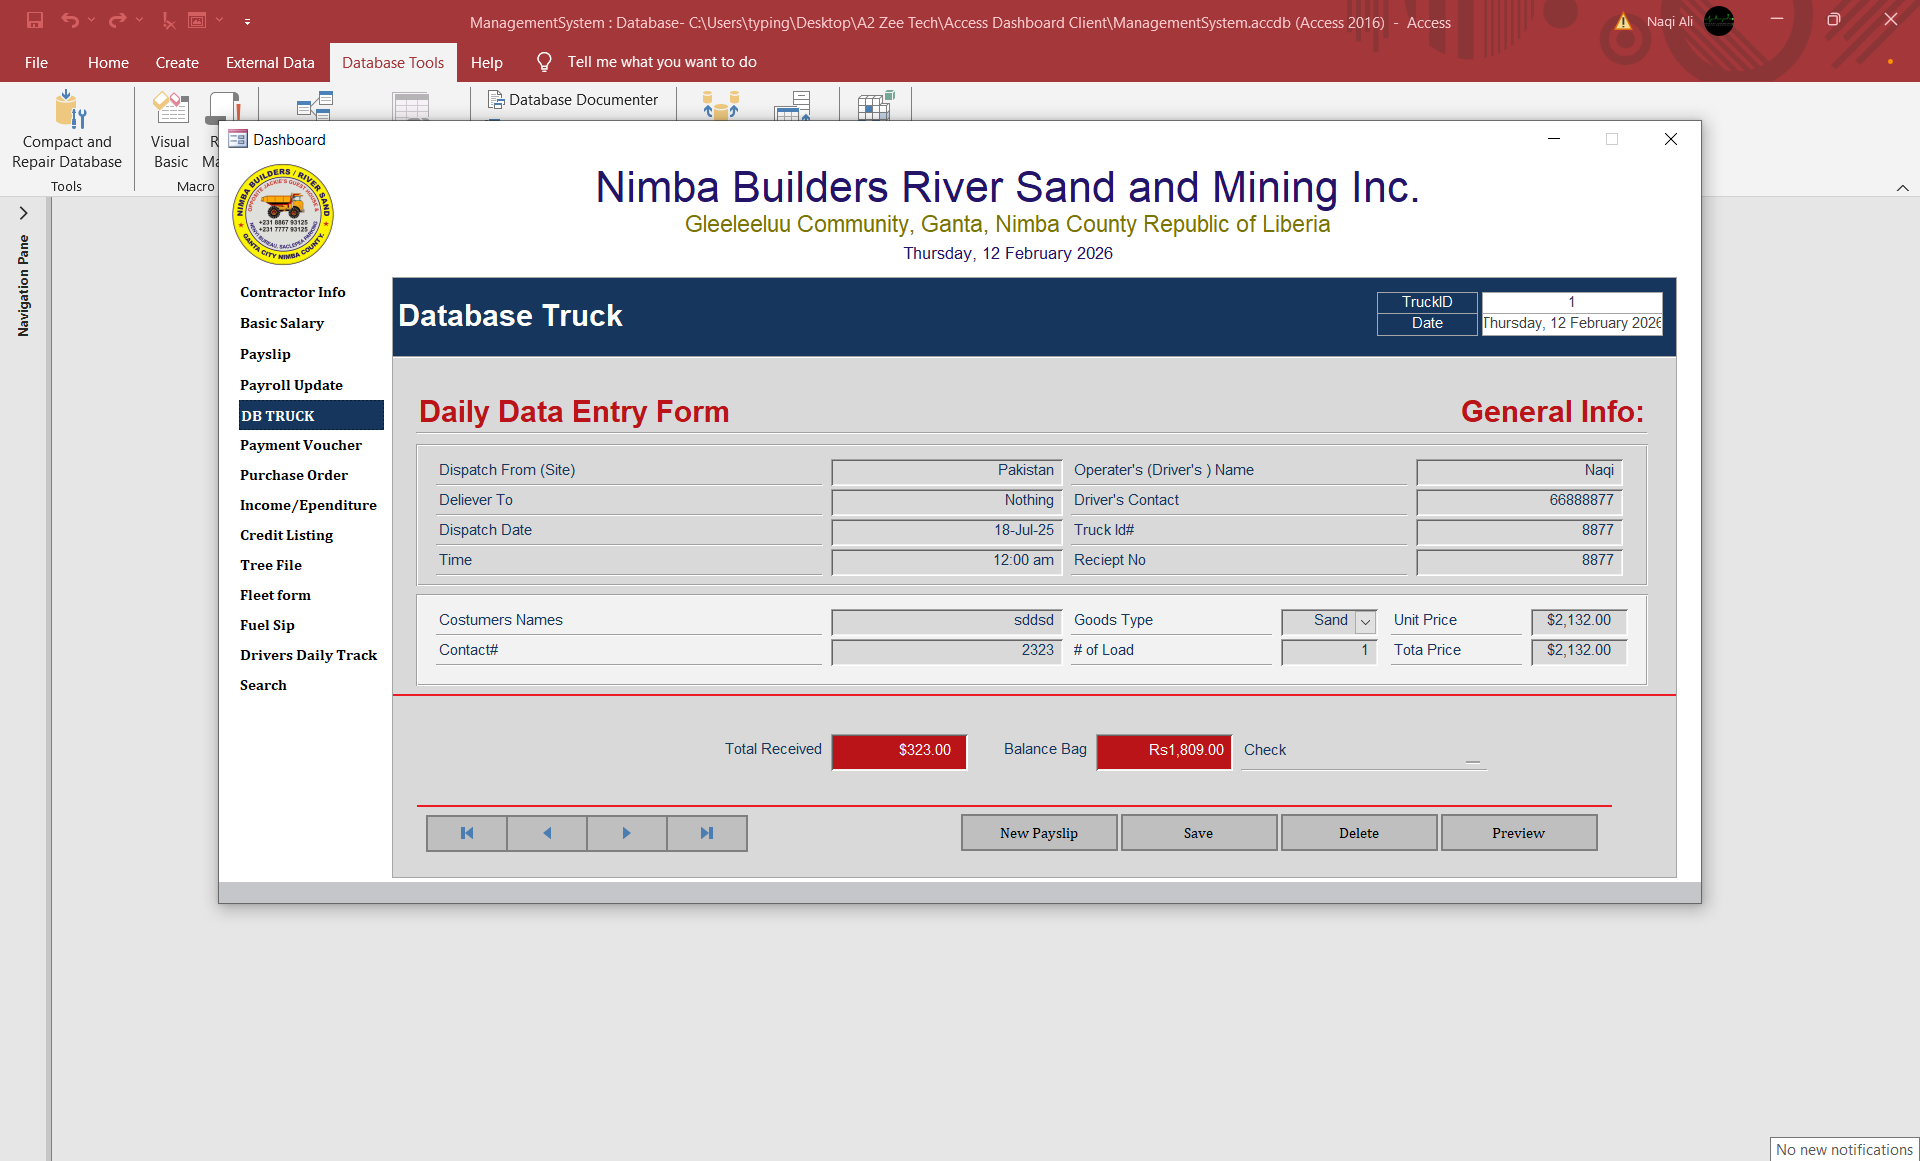Switch to the Create tab
Screen dimensions: 1920x1161
177,62
